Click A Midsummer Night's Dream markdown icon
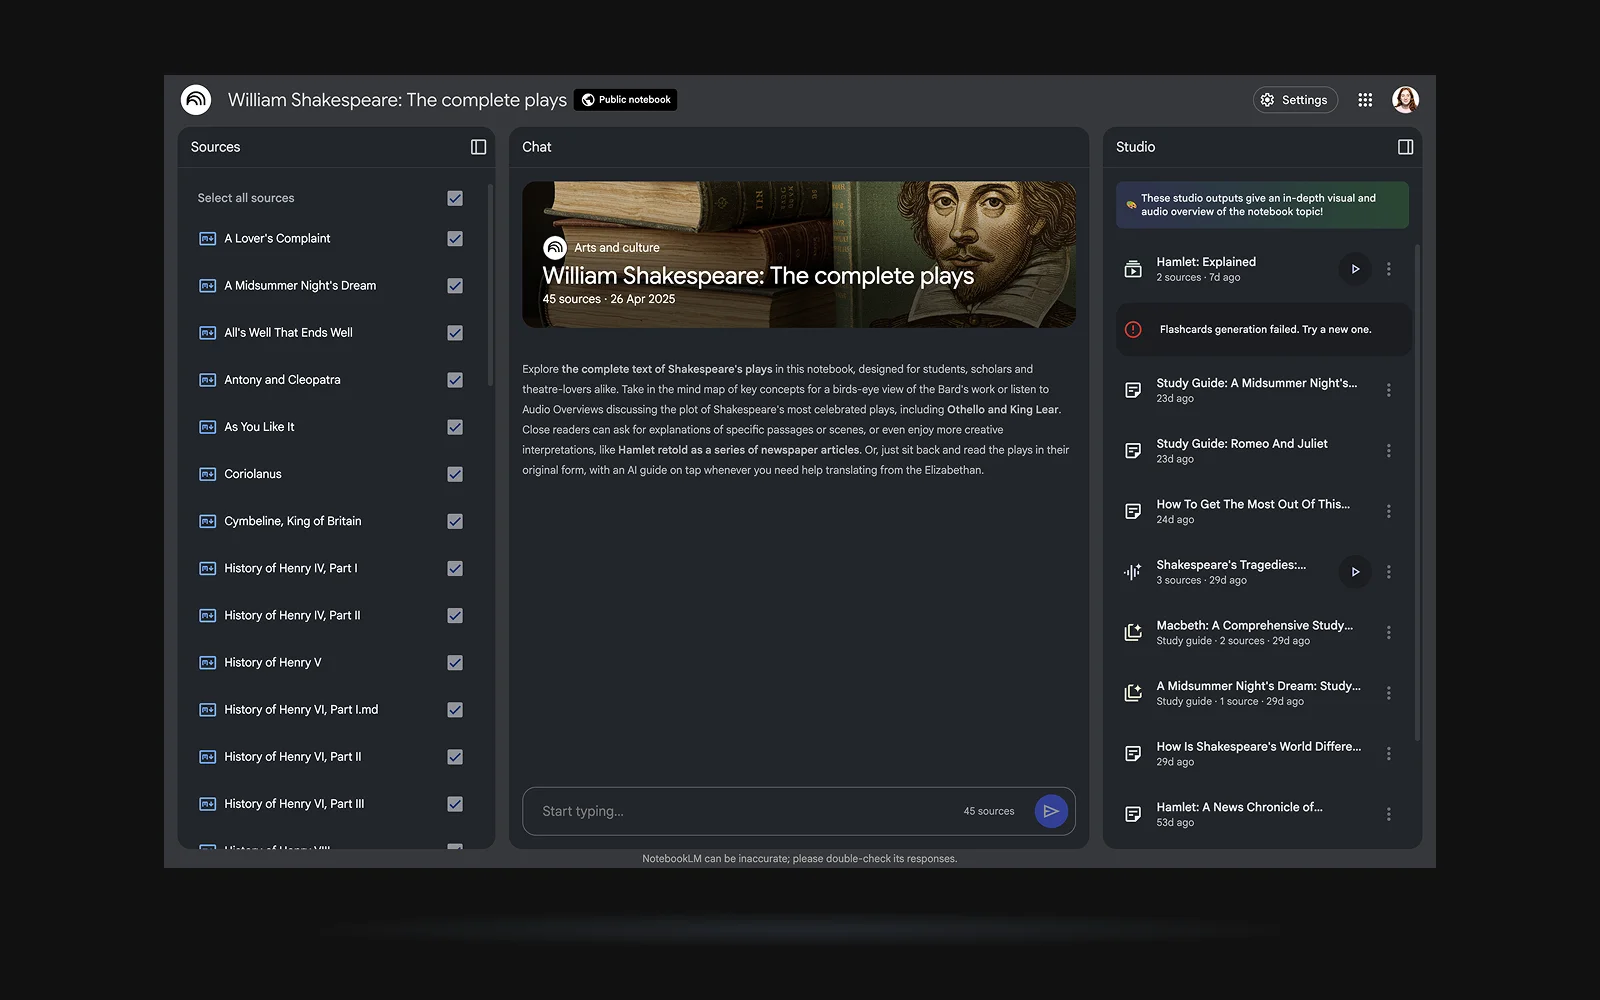The image size is (1600, 1000). click(x=207, y=286)
